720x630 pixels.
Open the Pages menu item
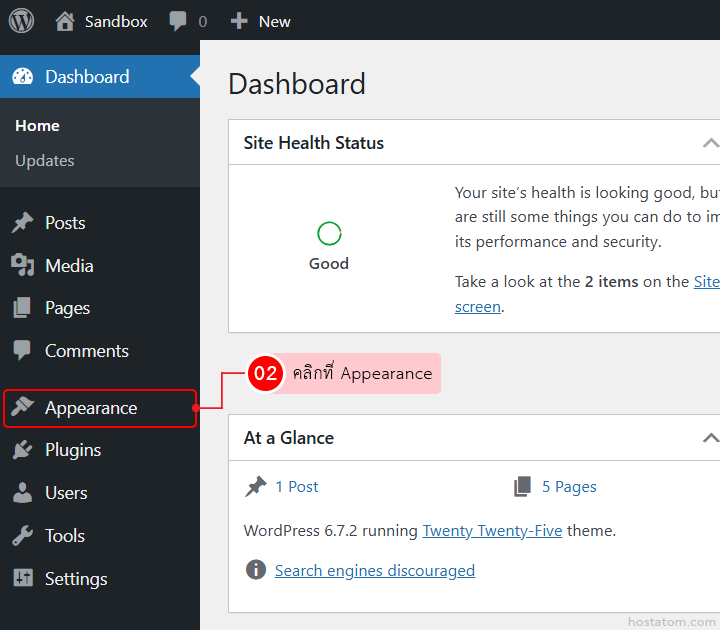[x=67, y=308]
